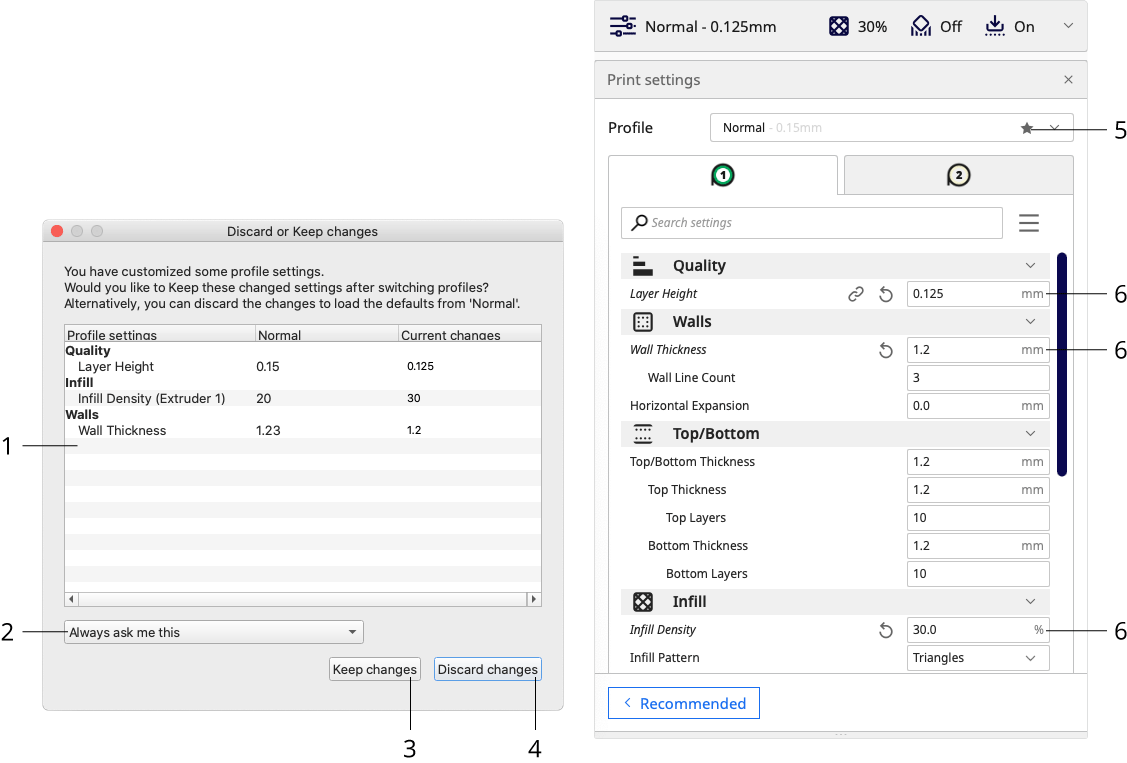The image size is (1127, 763).
Task: Click the infill 30% icon in top bar
Action: tap(838, 26)
